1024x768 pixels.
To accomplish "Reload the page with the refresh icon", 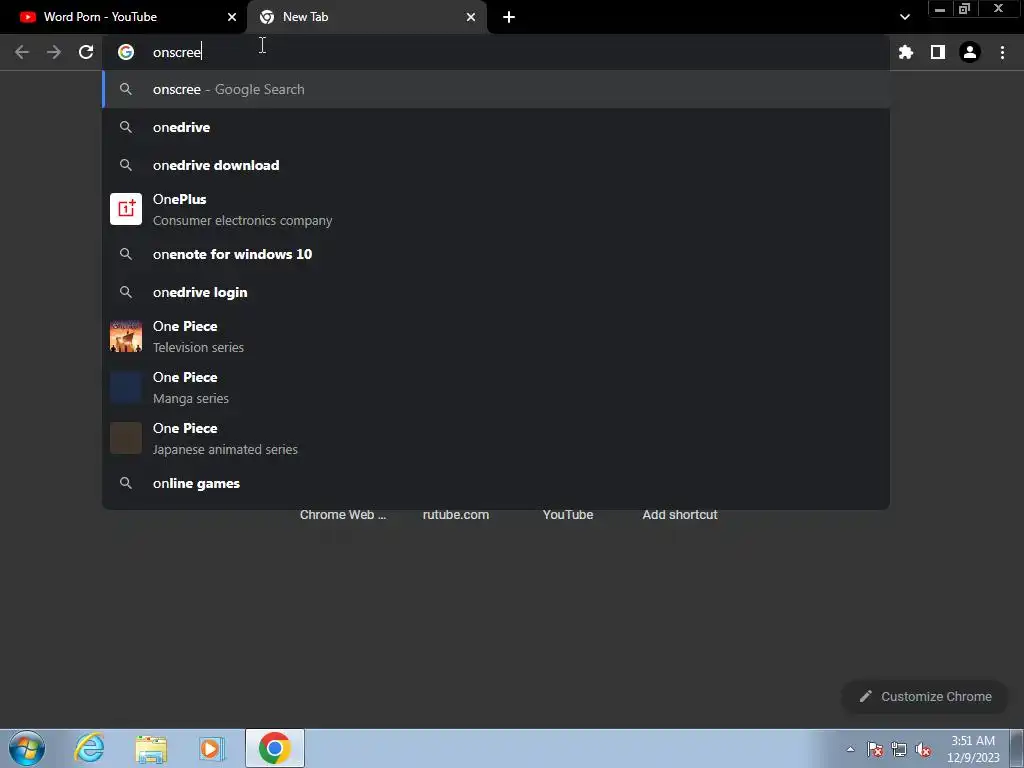I will pyautogui.click(x=86, y=52).
